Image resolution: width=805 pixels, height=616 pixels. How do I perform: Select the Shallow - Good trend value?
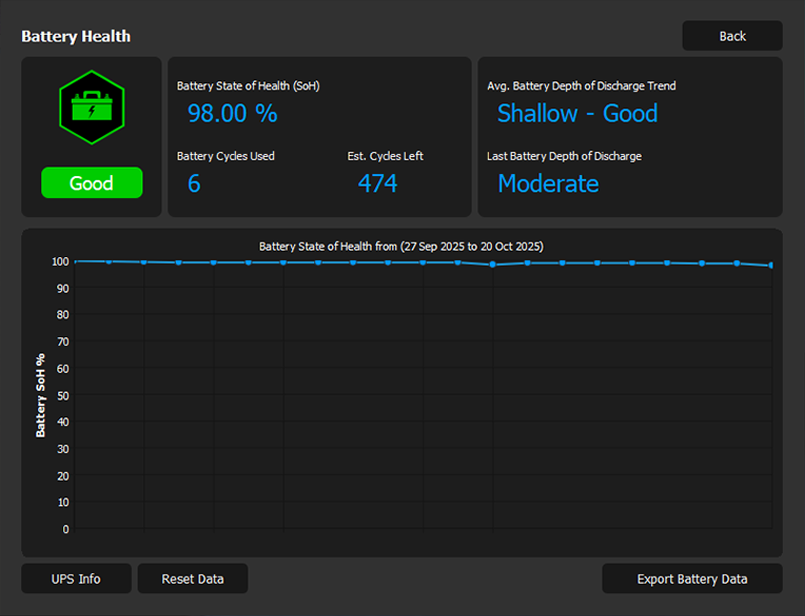(577, 114)
